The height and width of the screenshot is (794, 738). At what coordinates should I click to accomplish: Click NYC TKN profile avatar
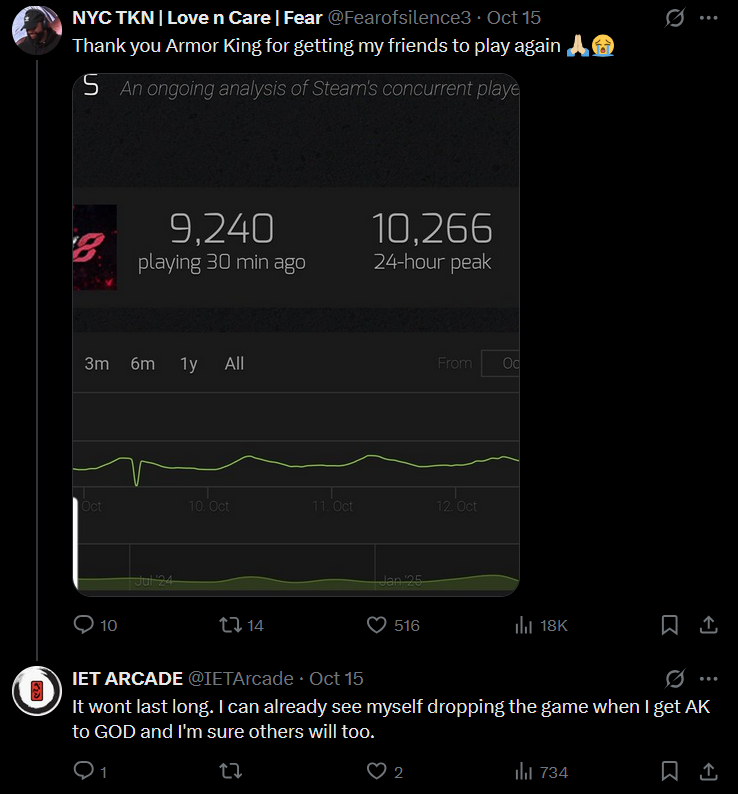pos(36,30)
